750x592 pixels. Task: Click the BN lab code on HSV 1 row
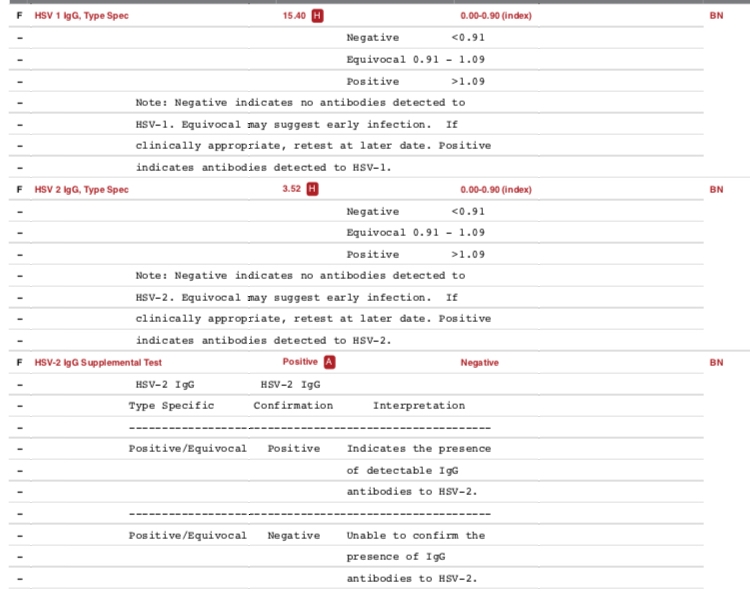[x=716, y=16]
